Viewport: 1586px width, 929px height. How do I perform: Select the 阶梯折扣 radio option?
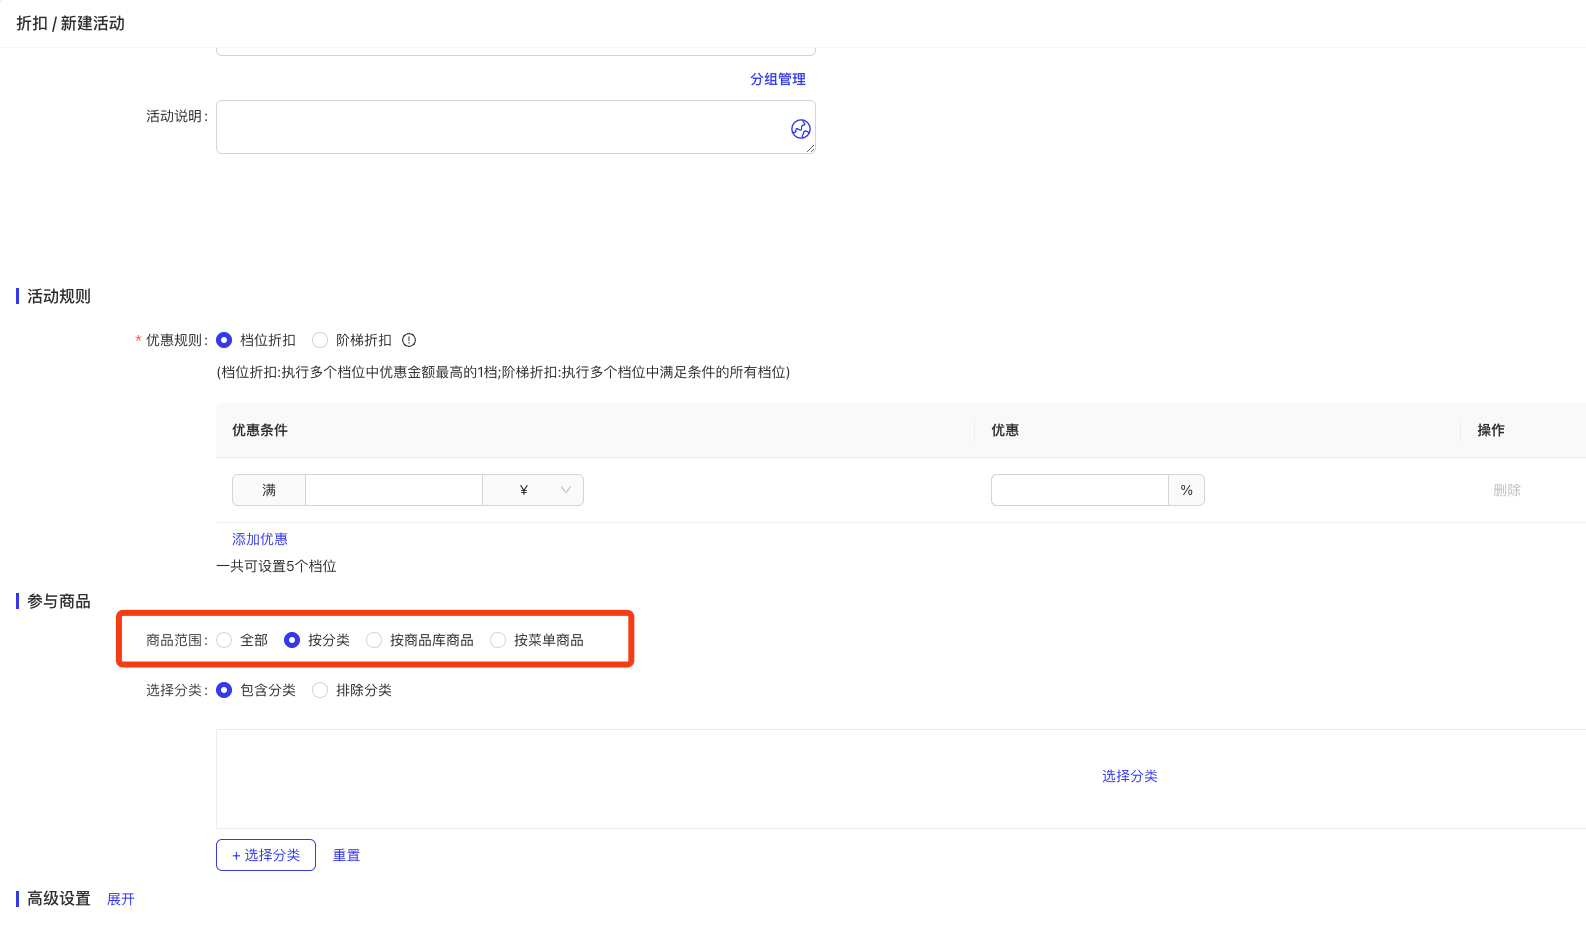click(320, 340)
